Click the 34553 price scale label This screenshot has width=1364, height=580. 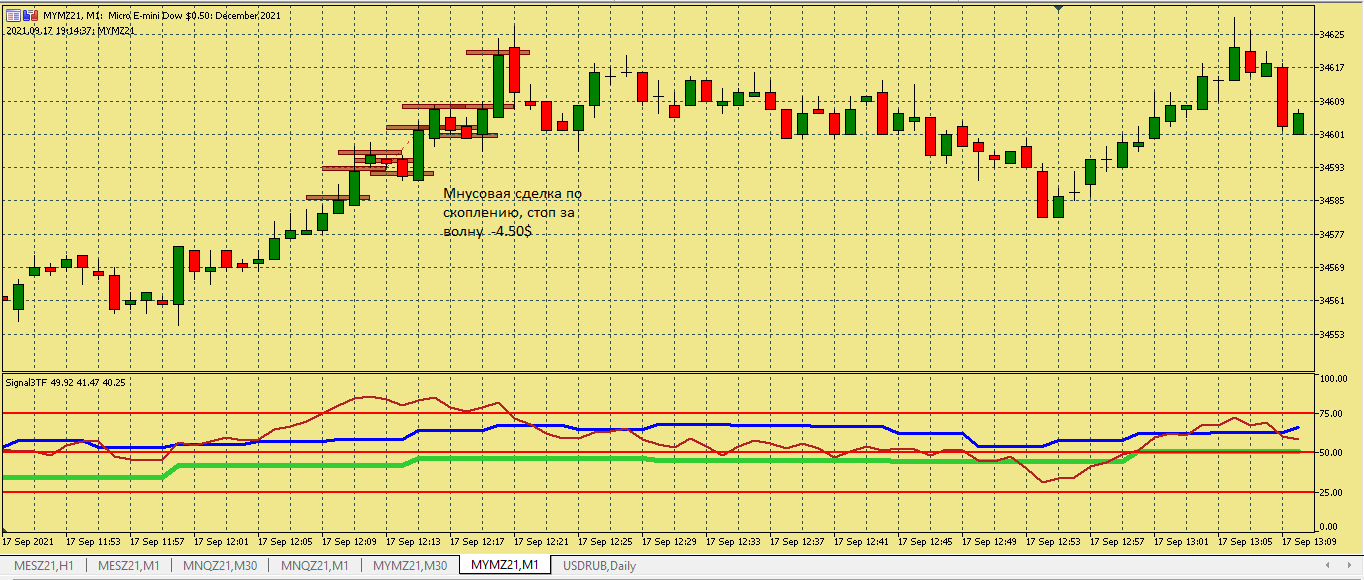tap(1332, 334)
